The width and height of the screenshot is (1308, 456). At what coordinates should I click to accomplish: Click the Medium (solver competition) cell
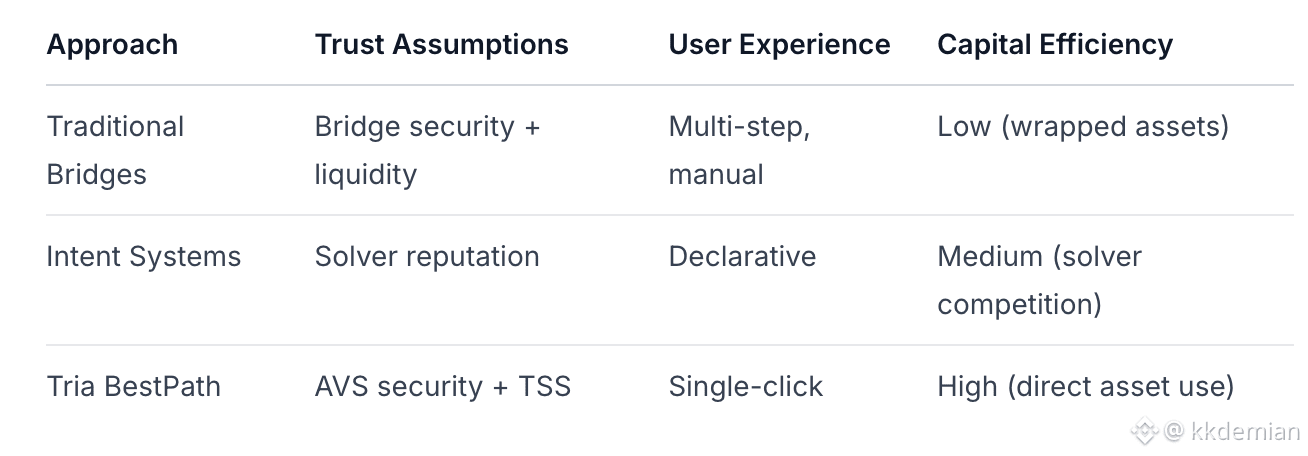(1039, 280)
